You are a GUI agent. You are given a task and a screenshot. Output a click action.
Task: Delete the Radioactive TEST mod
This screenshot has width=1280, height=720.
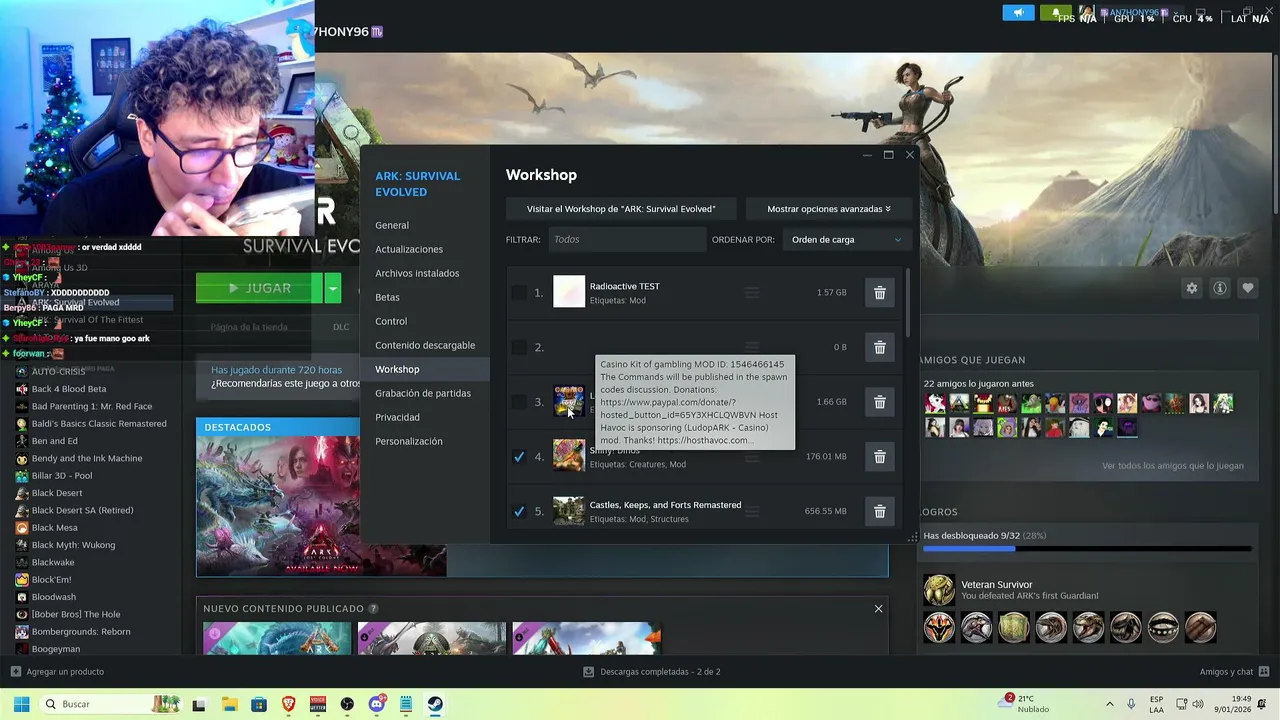(880, 293)
